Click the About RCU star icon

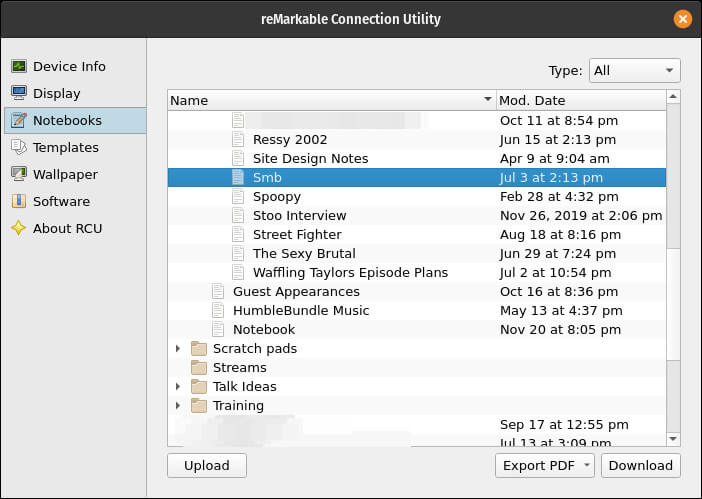tap(18, 228)
